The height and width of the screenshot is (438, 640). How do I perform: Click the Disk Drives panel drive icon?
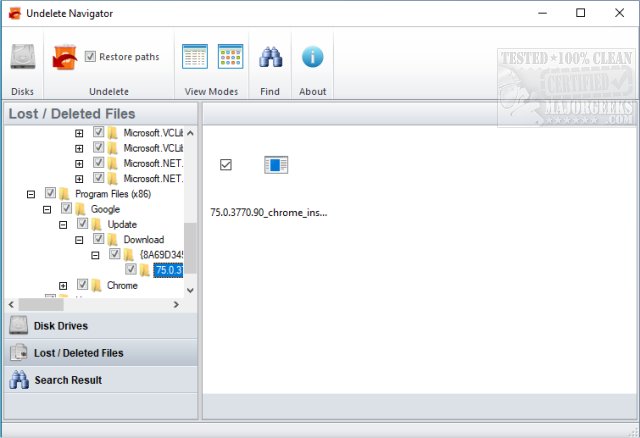point(18,325)
